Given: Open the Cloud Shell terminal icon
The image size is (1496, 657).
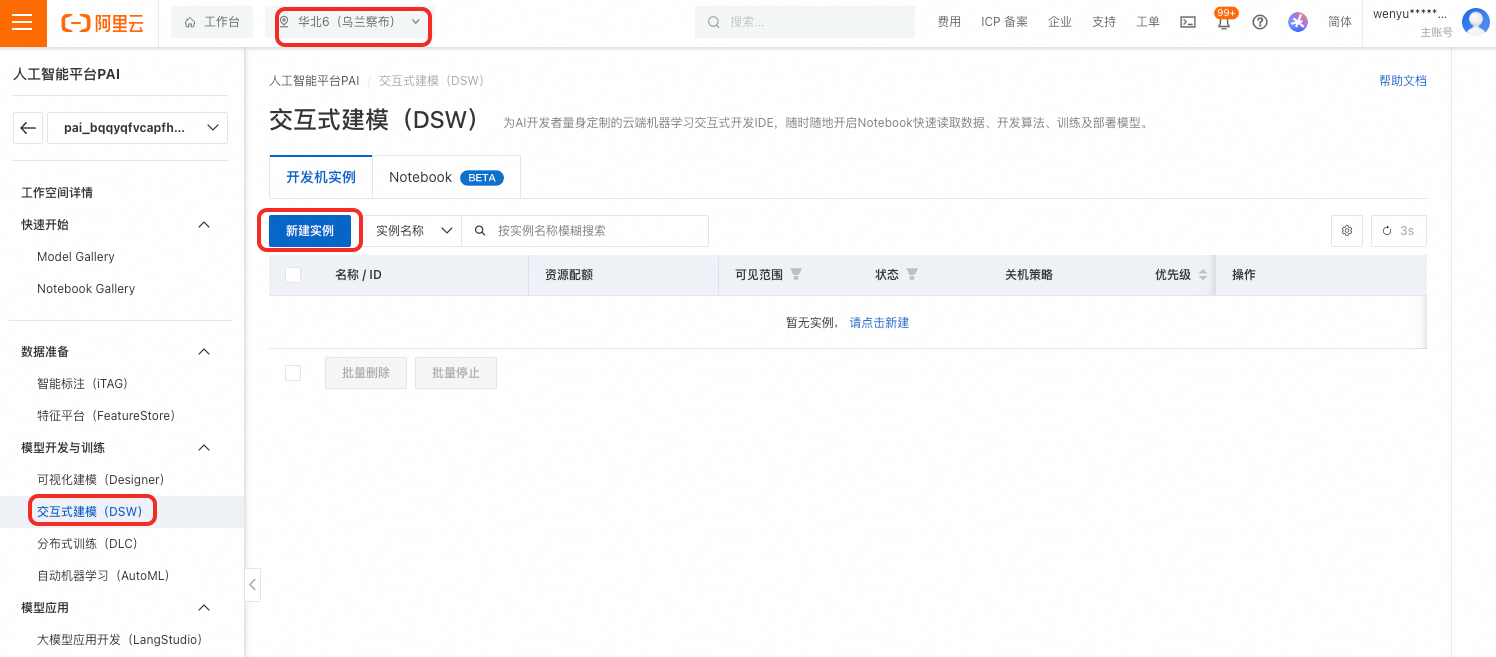Looking at the screenshot, I should point(1188,22).
